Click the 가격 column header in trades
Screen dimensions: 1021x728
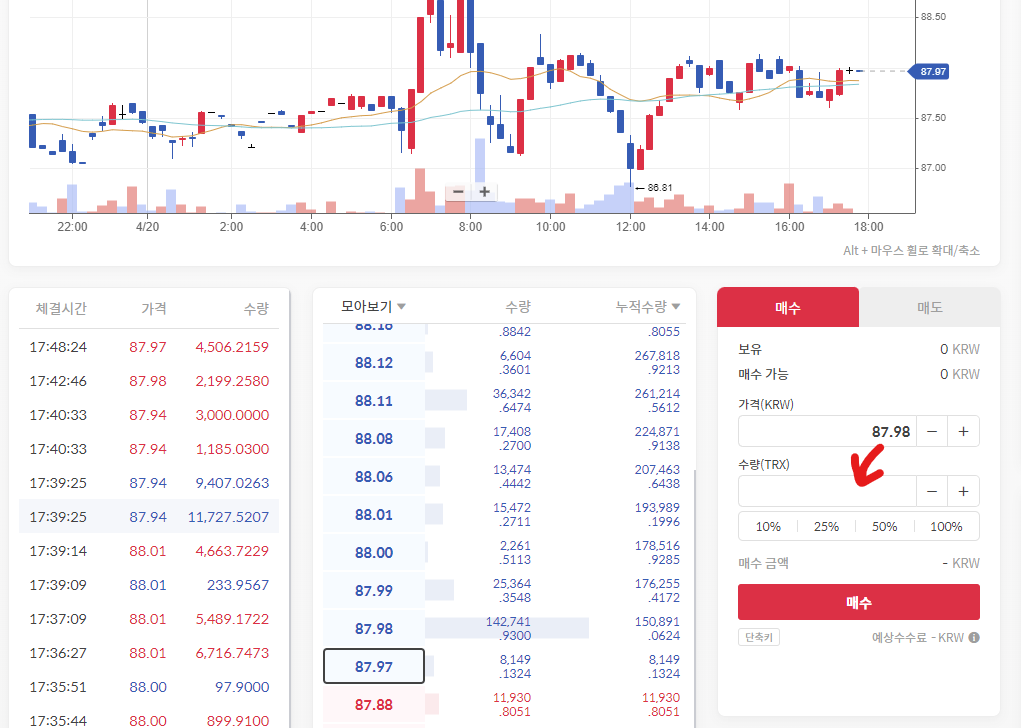(154, 308)
